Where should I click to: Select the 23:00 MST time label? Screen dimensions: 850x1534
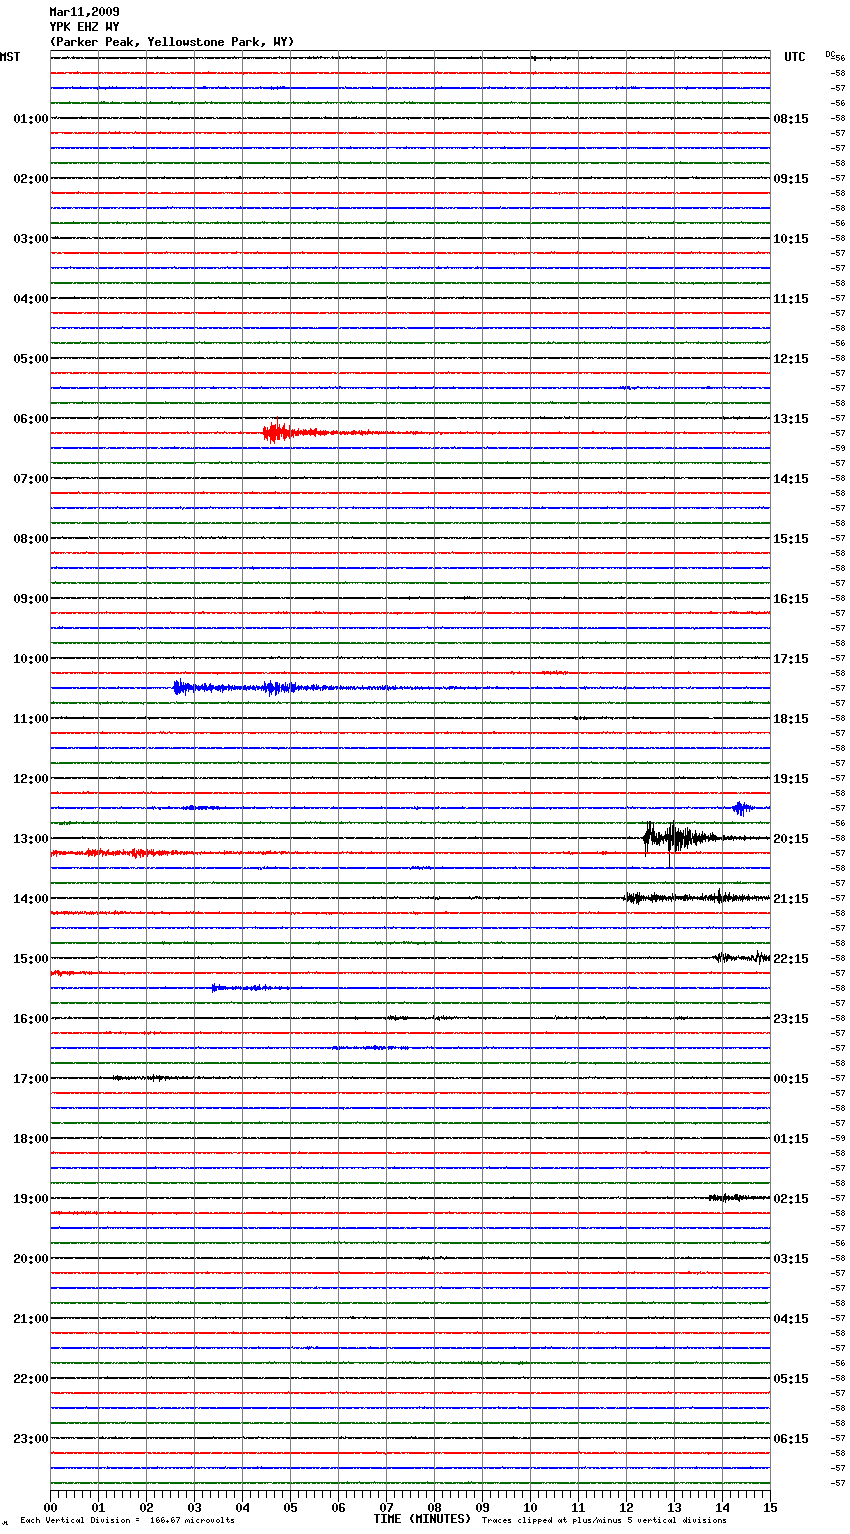coord(31,1439)
